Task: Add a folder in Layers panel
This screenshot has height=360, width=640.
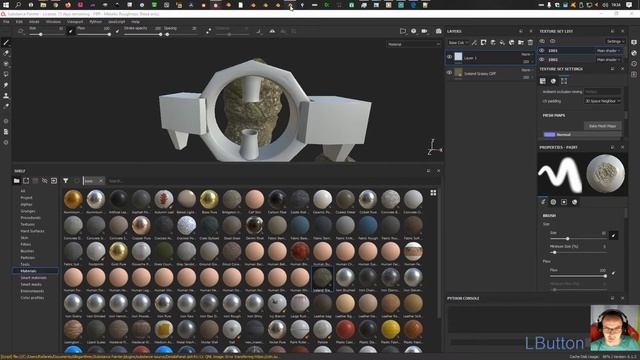Action: (521, 42)
